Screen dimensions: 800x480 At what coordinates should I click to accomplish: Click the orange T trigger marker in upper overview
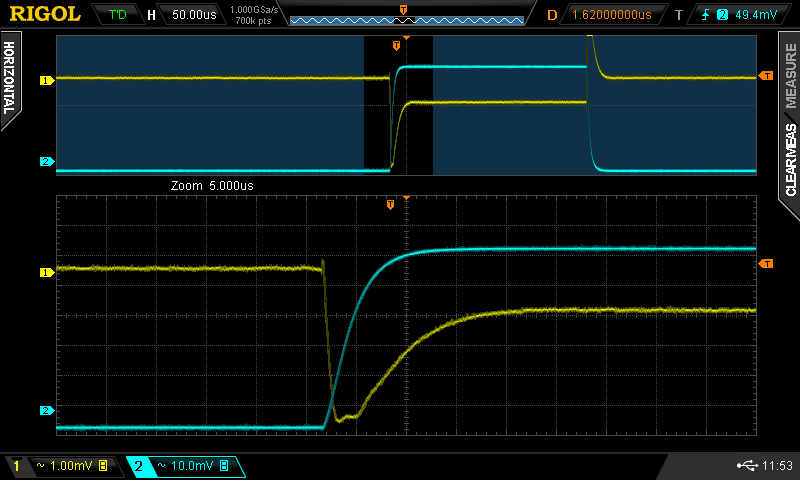coord(396,46)
